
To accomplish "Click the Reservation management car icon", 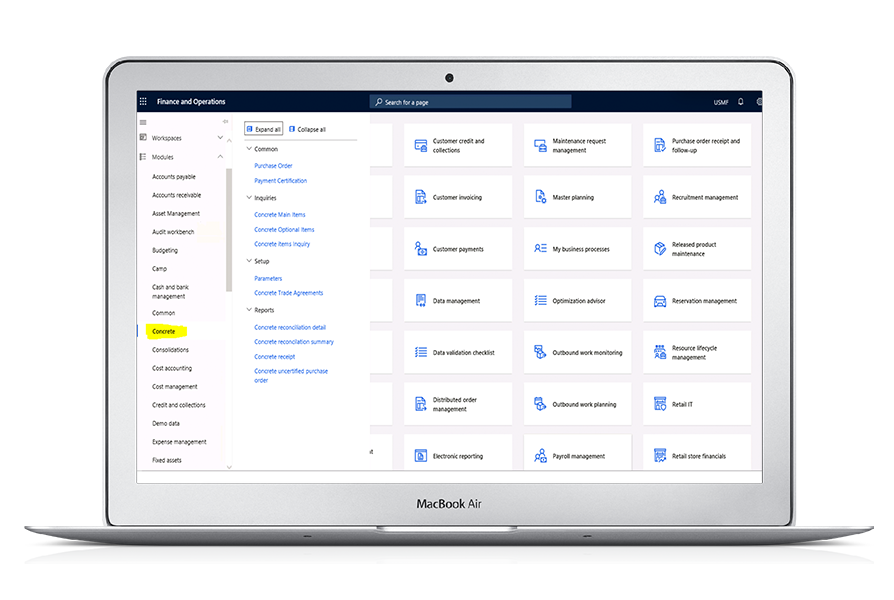I will pyautogui.click(x=660, y=301).
